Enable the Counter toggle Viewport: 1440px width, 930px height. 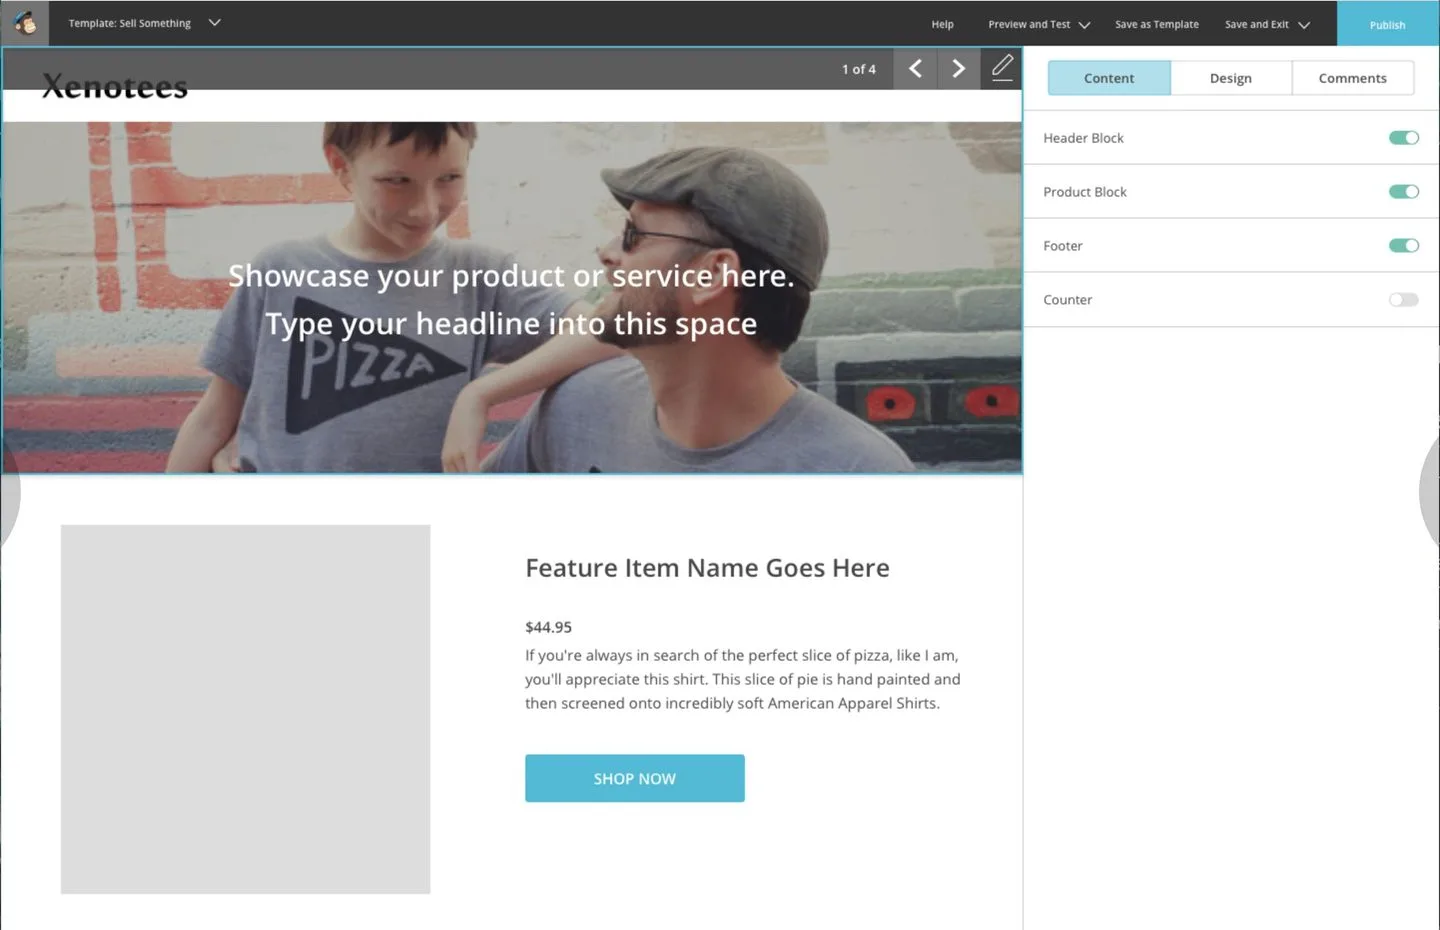(x=1403, y=299)
